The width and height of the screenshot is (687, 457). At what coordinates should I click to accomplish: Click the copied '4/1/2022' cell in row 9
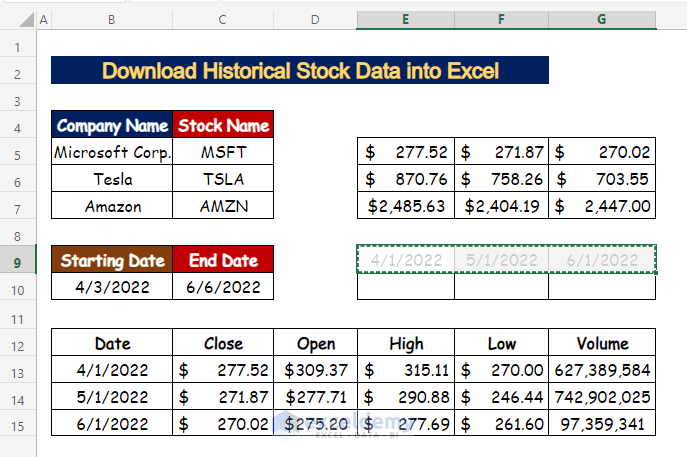(406, 260)
